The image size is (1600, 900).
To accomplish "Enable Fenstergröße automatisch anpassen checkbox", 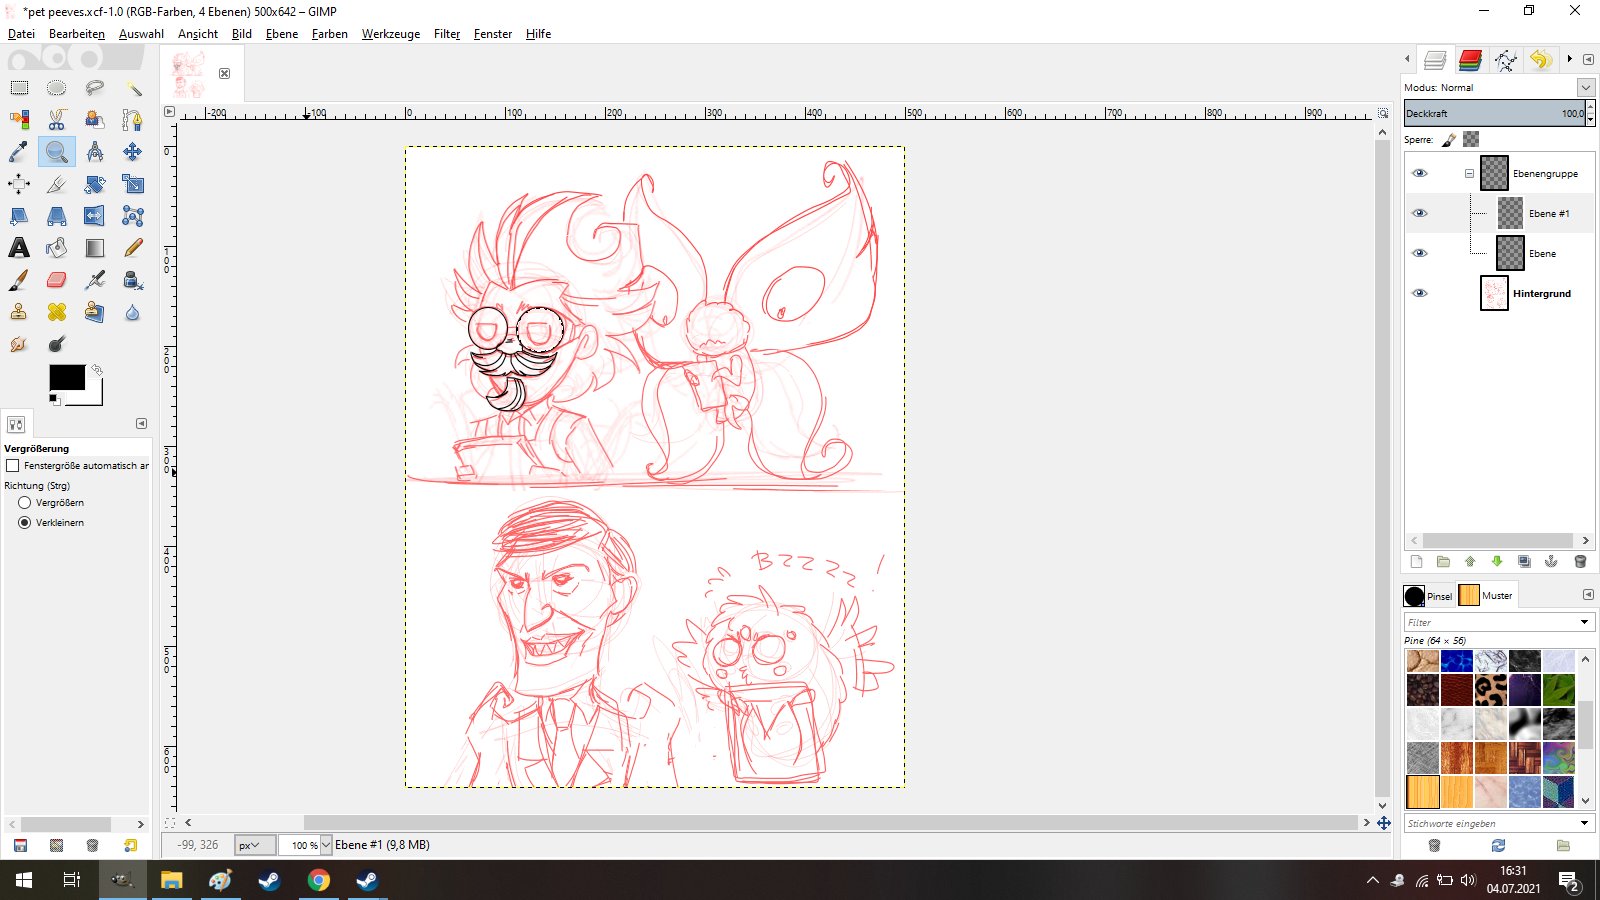I will tap(13, 466).
